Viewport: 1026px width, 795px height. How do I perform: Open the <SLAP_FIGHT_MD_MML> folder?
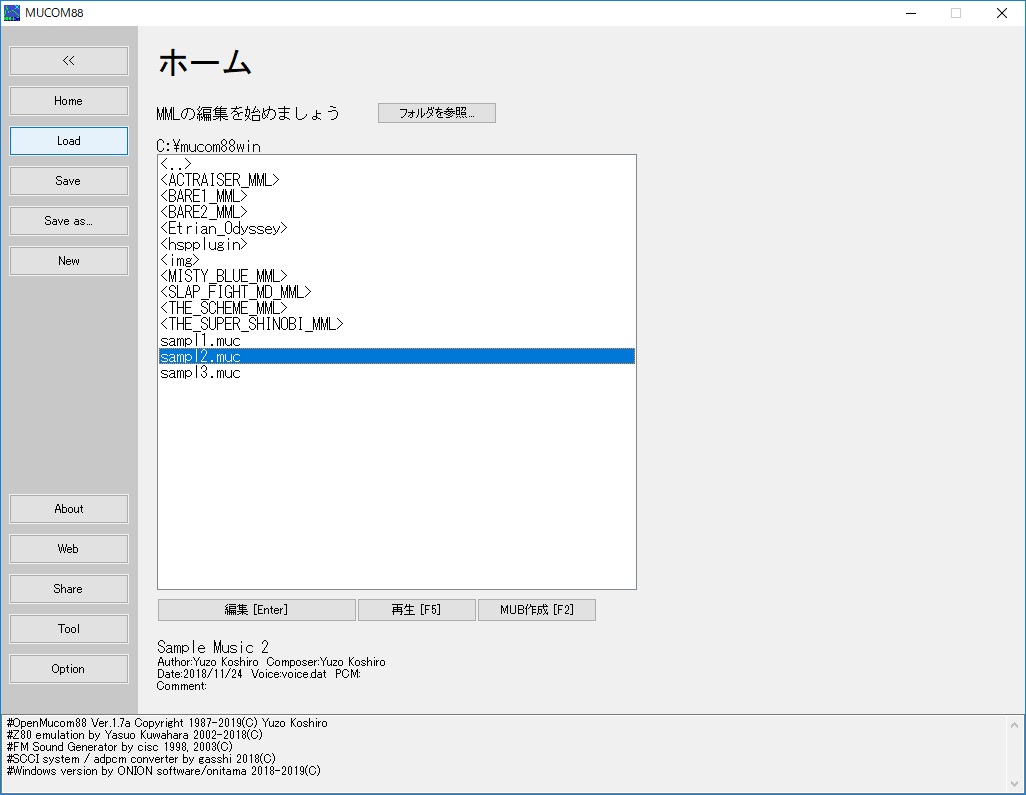coord(397,292)
